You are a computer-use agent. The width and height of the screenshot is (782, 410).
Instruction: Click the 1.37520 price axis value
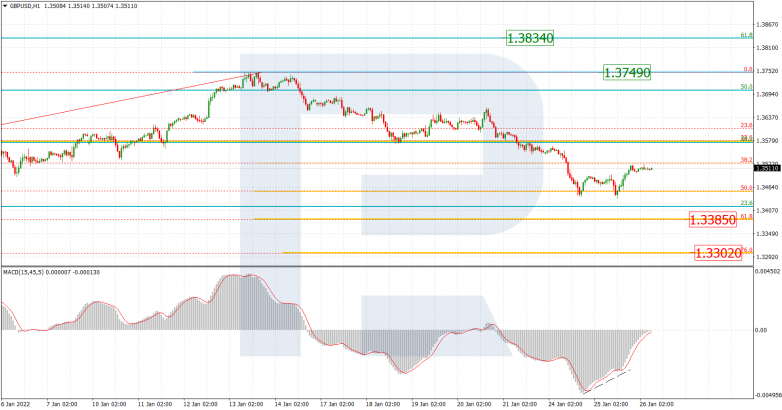pos(767,71)
